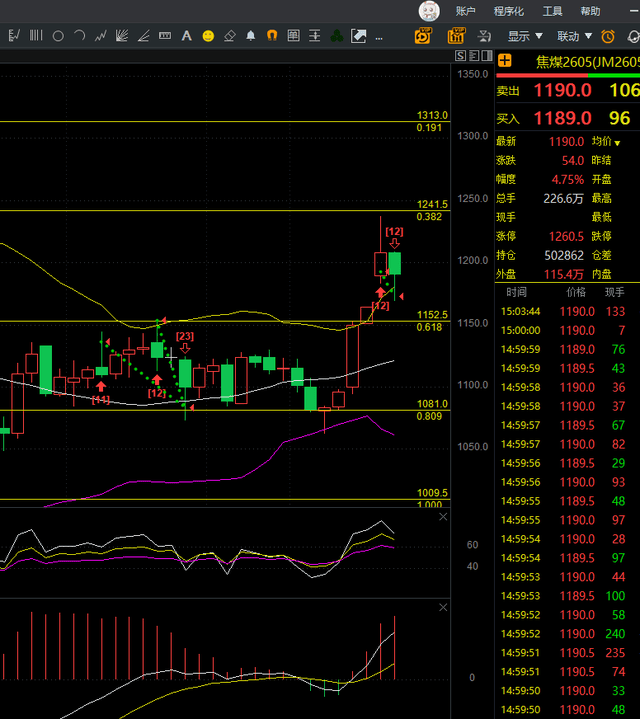Select the eraser tool

coord(229,36)
